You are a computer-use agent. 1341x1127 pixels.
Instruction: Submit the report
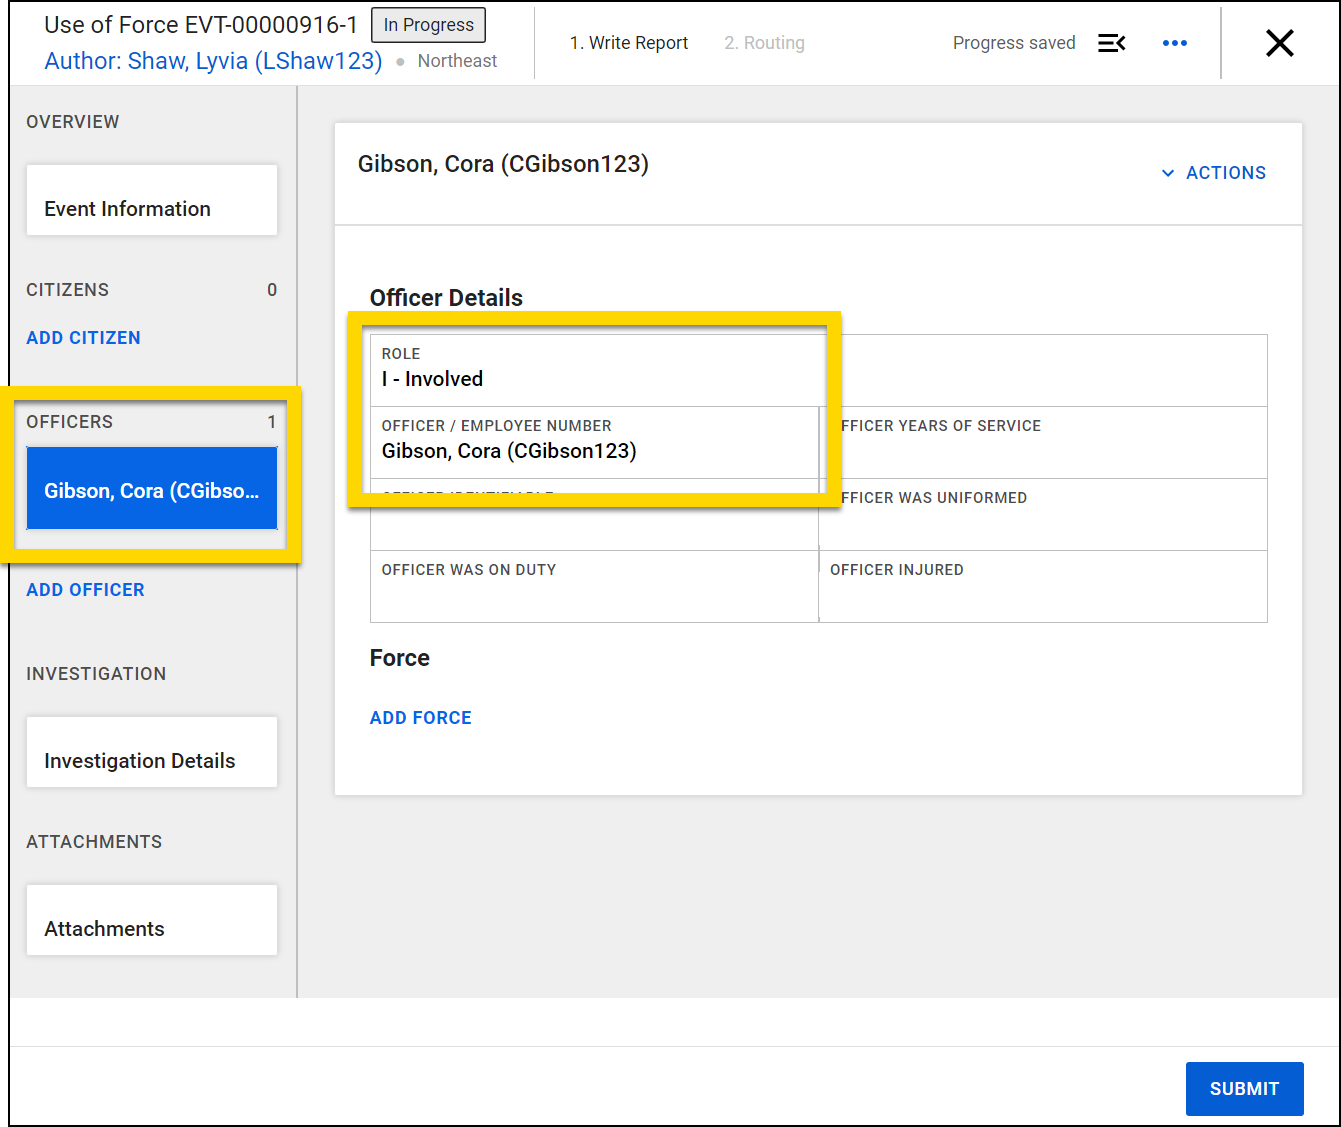[1244, 1089]
